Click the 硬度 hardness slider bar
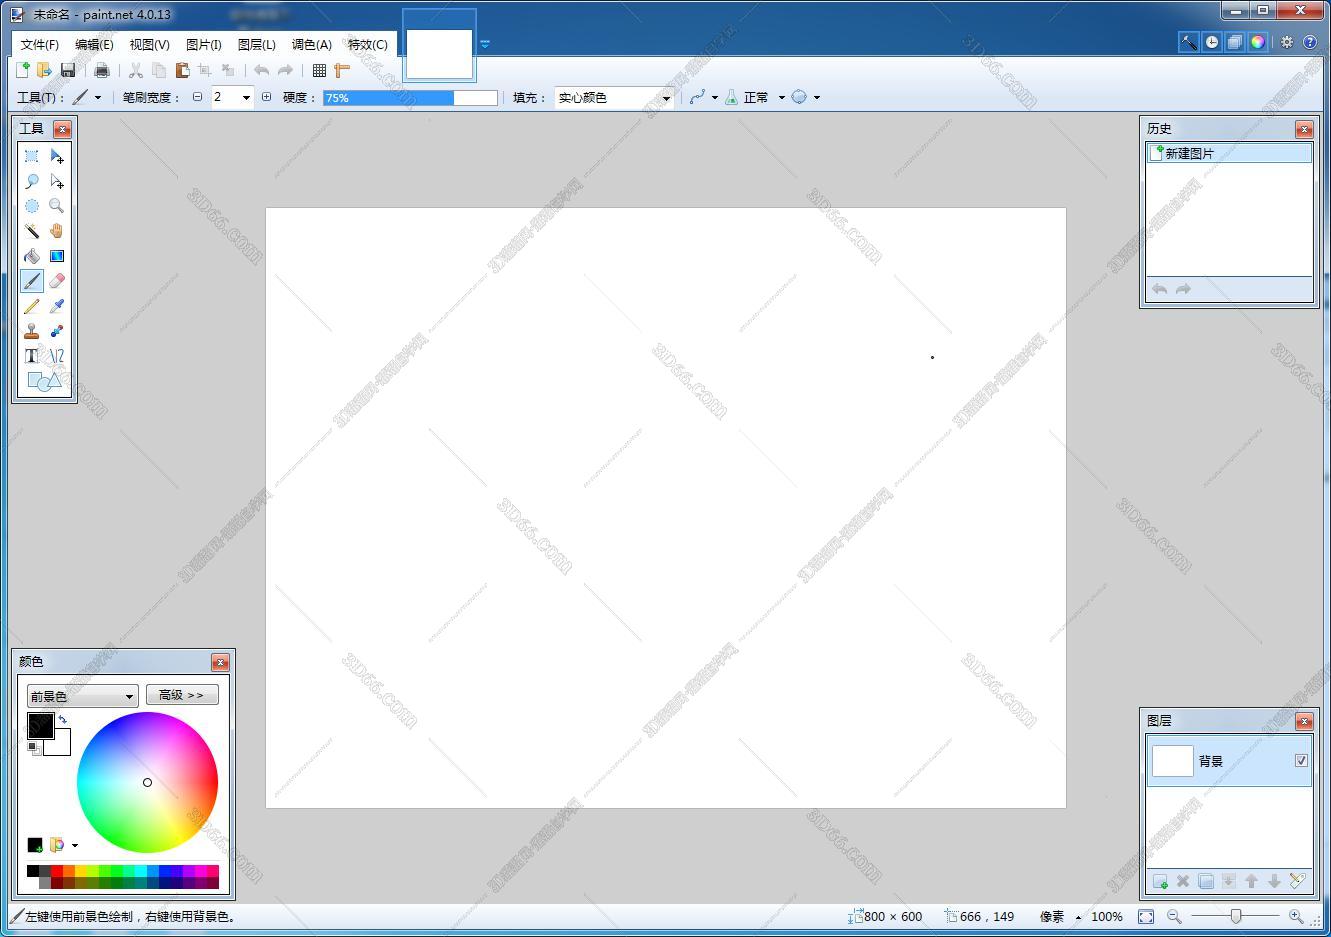The image size is (1331, 937). point(410,97)
